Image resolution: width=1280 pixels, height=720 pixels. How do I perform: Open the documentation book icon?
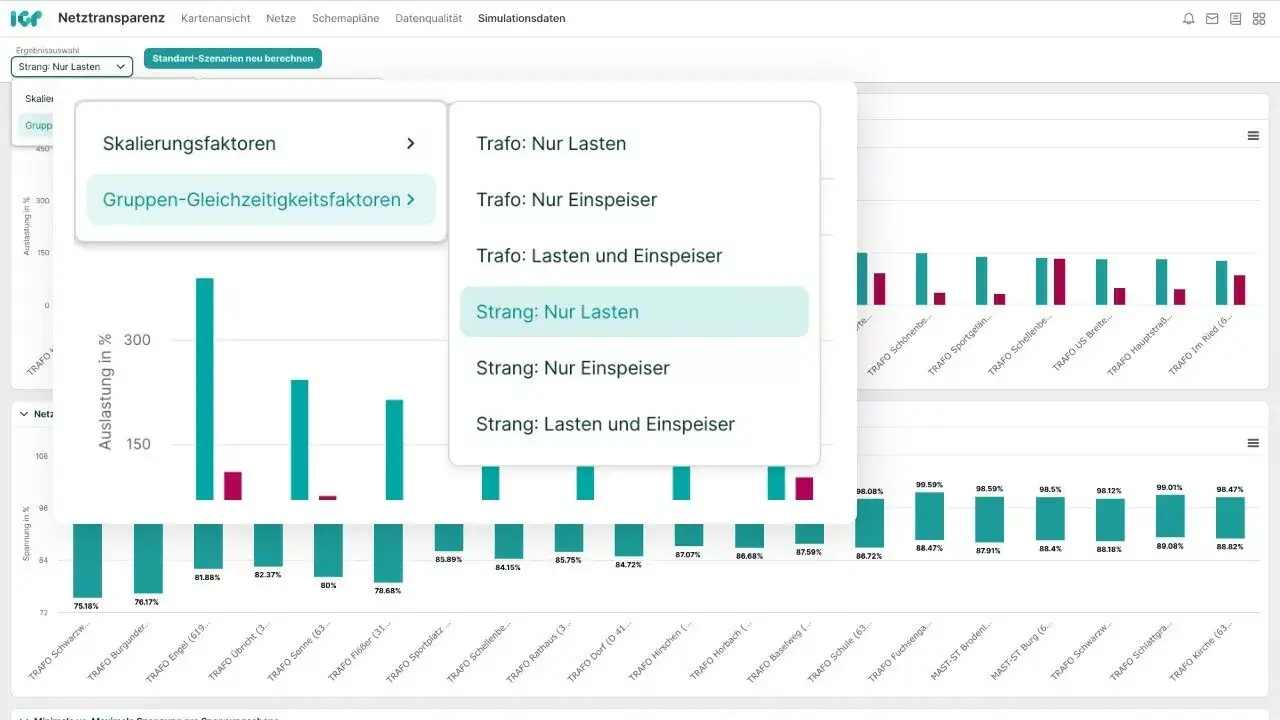tap(1236, 18)
